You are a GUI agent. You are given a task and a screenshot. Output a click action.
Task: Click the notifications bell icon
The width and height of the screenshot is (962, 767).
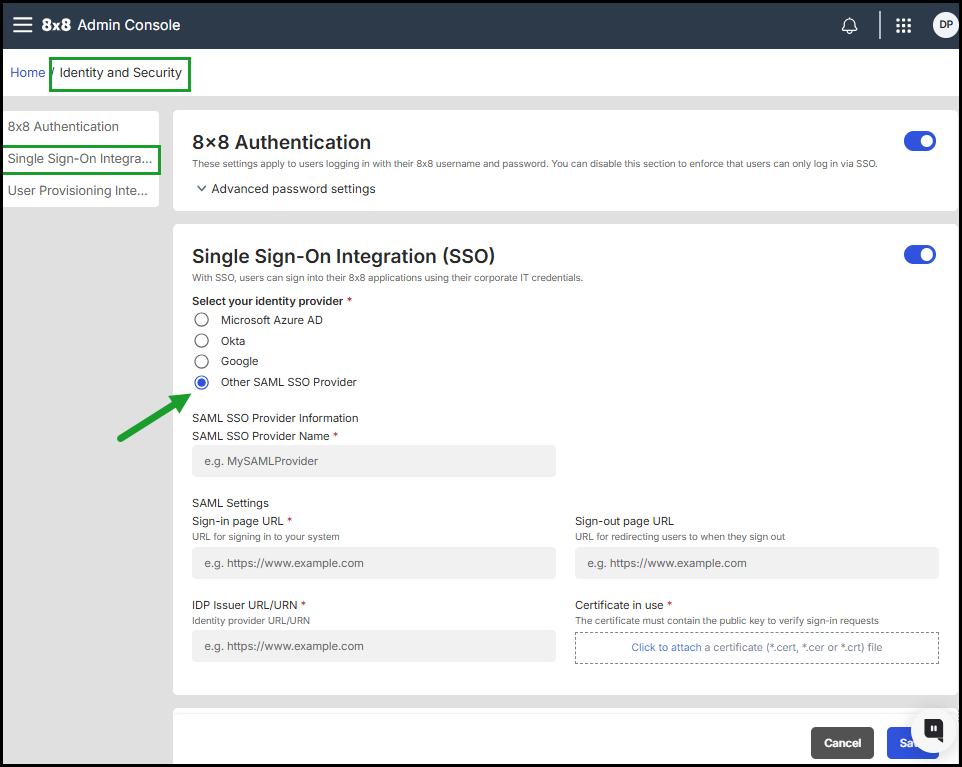click(849, 26)
